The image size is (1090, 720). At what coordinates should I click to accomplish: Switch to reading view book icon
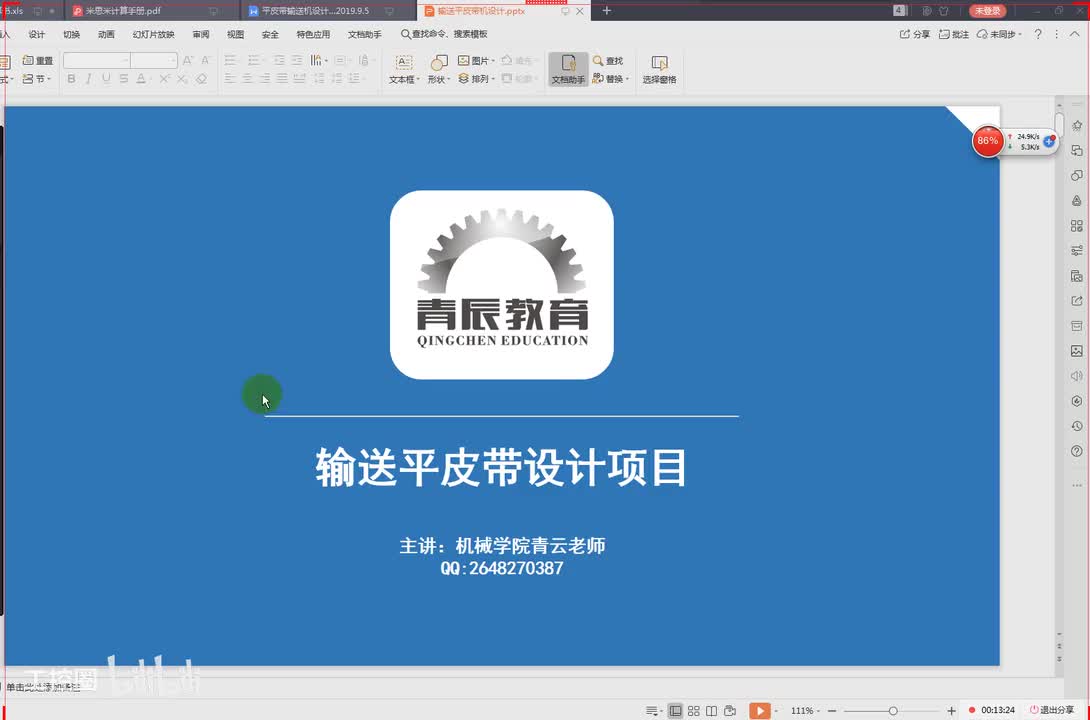[711, 711]
